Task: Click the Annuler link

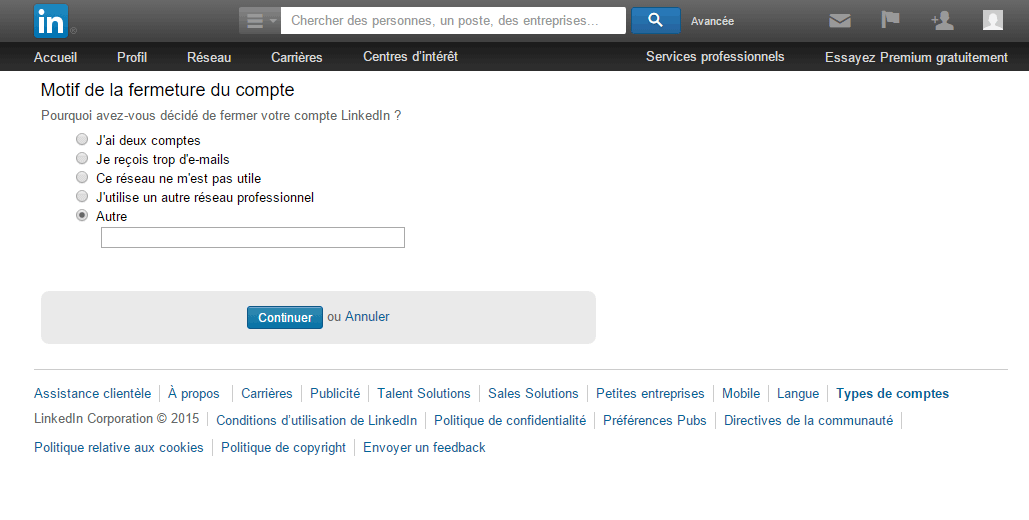Action: pyautogui.click(x=367, y=317)
